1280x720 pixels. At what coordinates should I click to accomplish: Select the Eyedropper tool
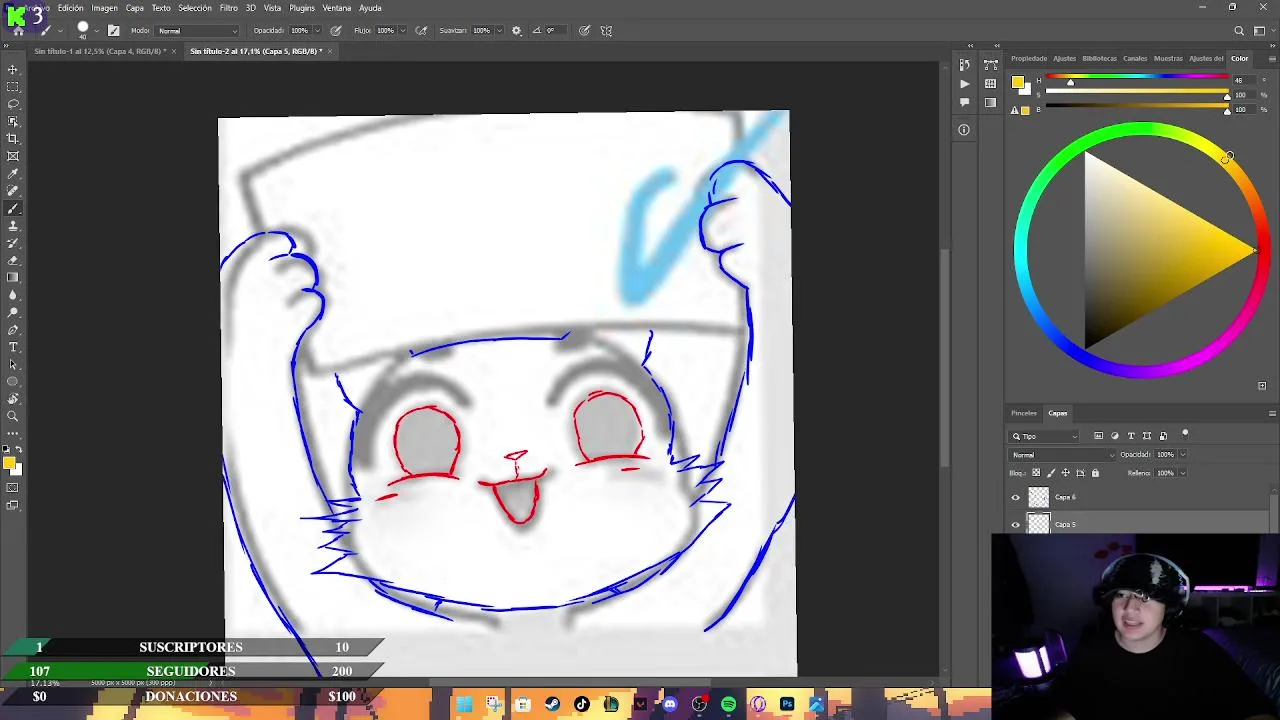point(13,174)
